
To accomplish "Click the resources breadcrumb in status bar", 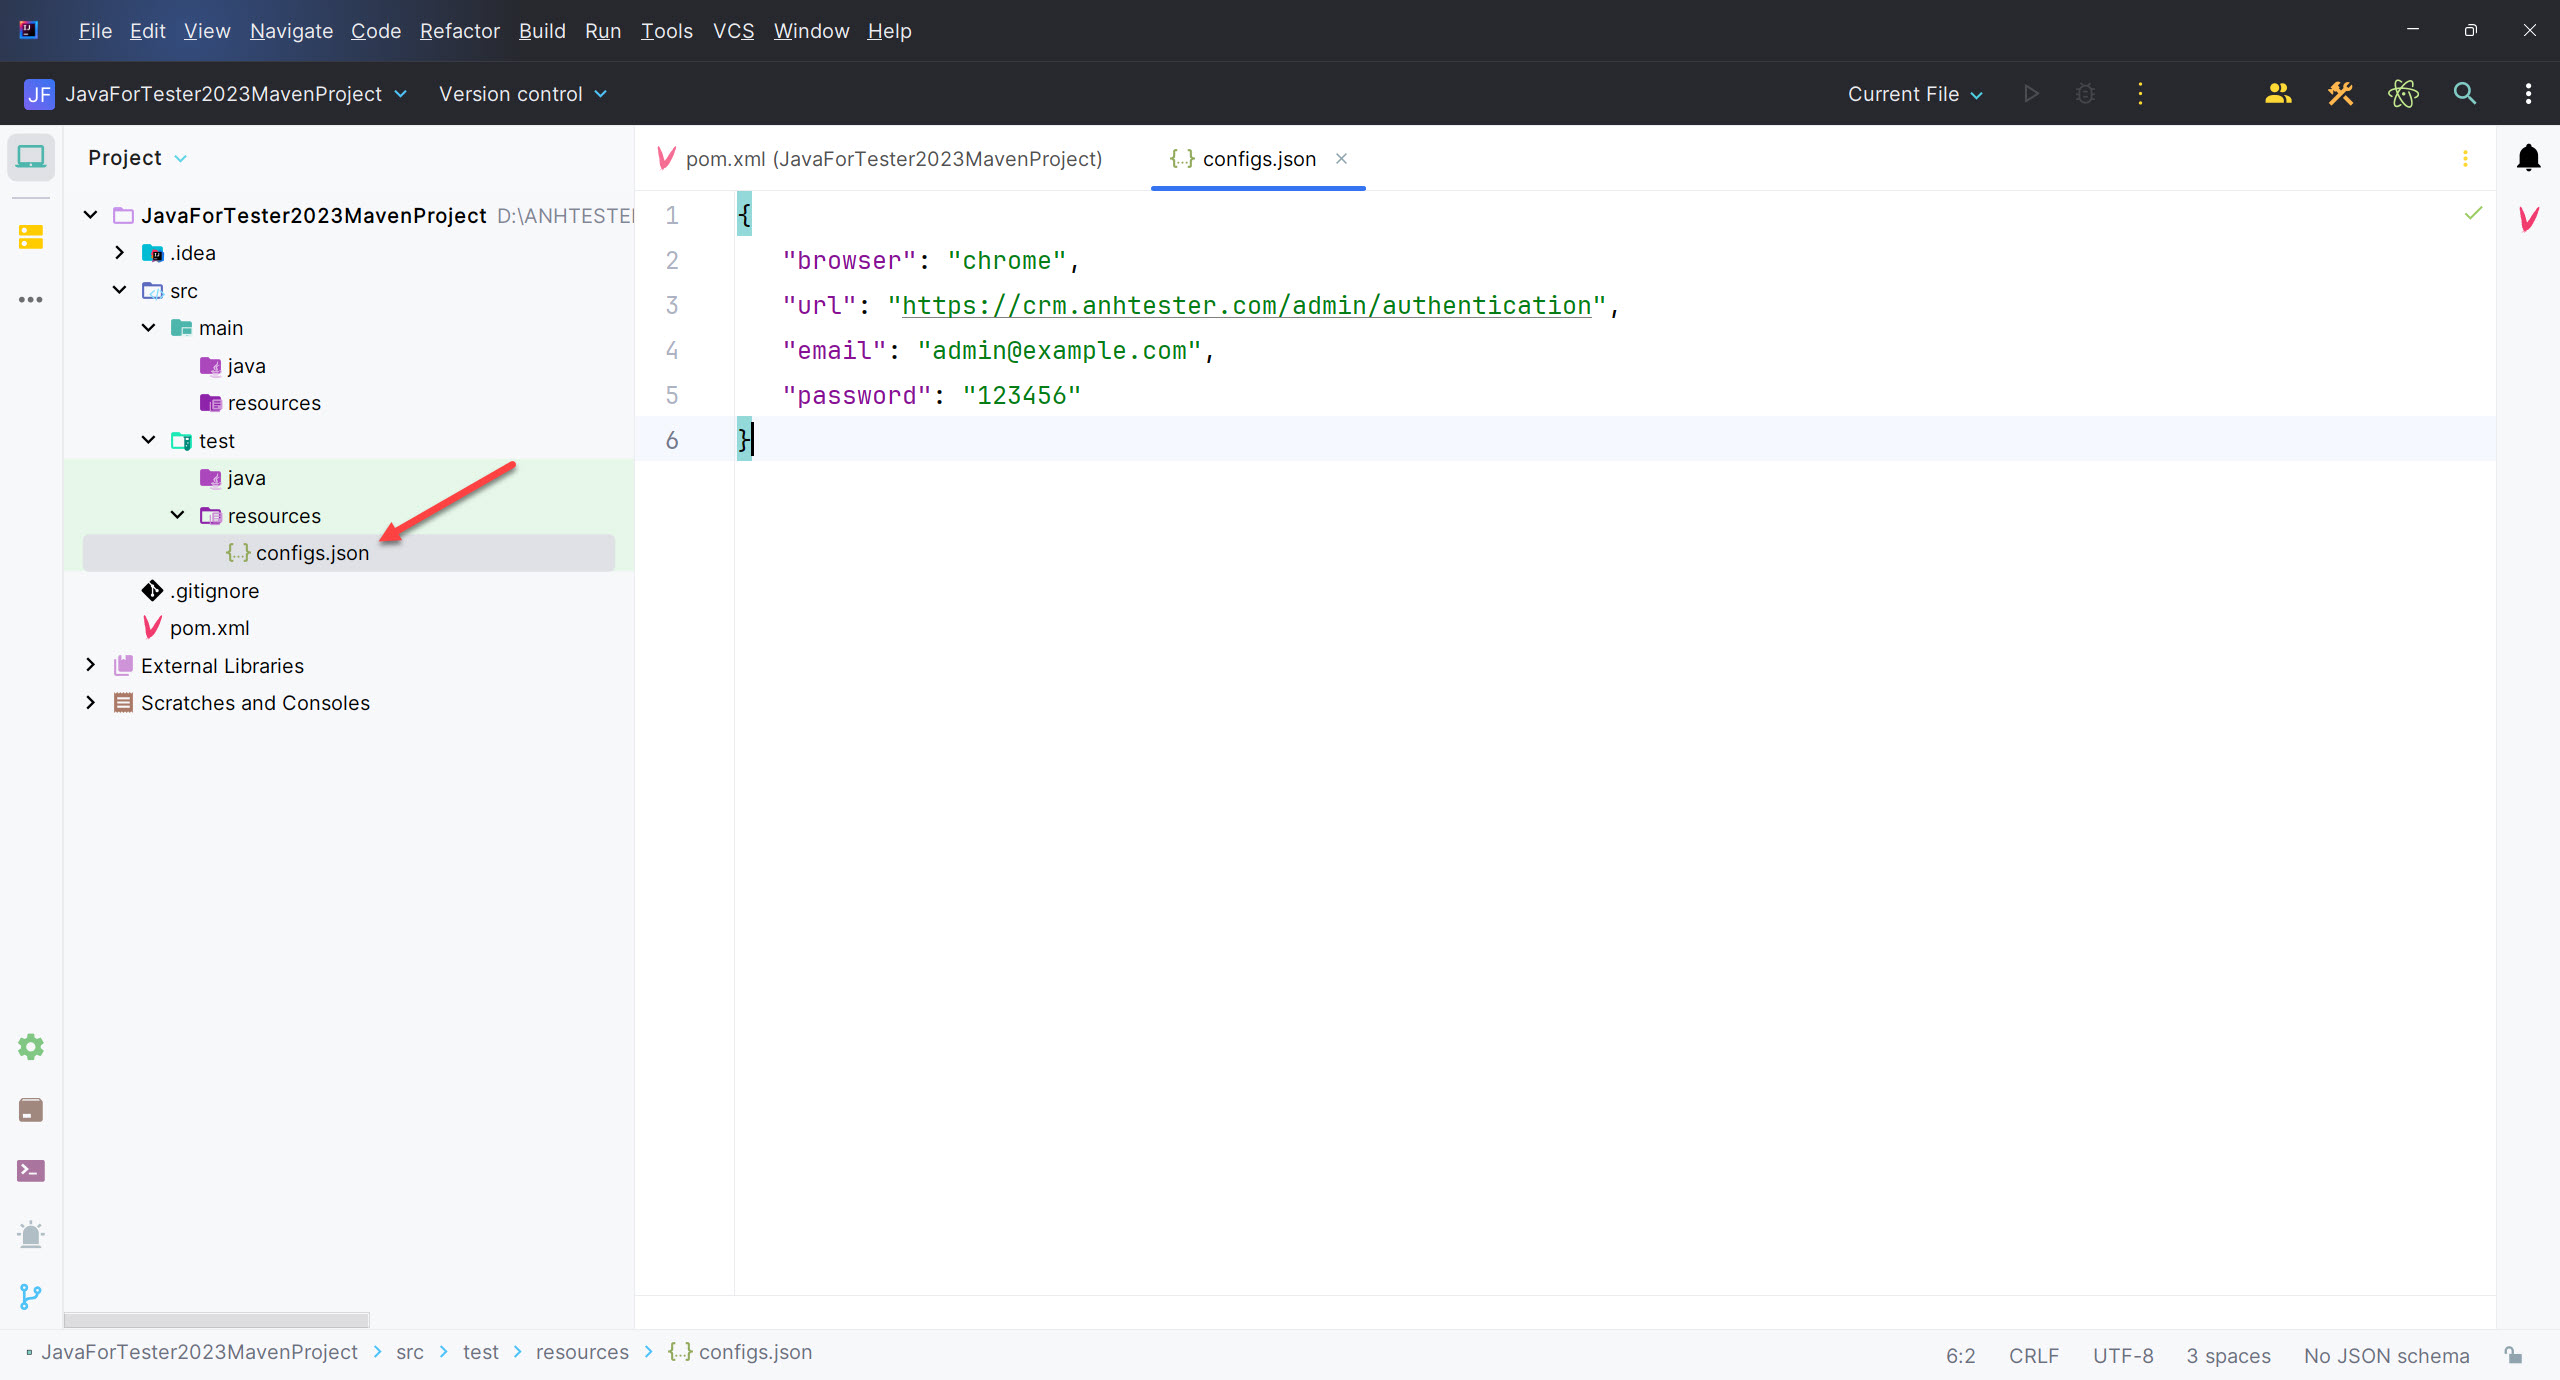I will [582, 1352].
